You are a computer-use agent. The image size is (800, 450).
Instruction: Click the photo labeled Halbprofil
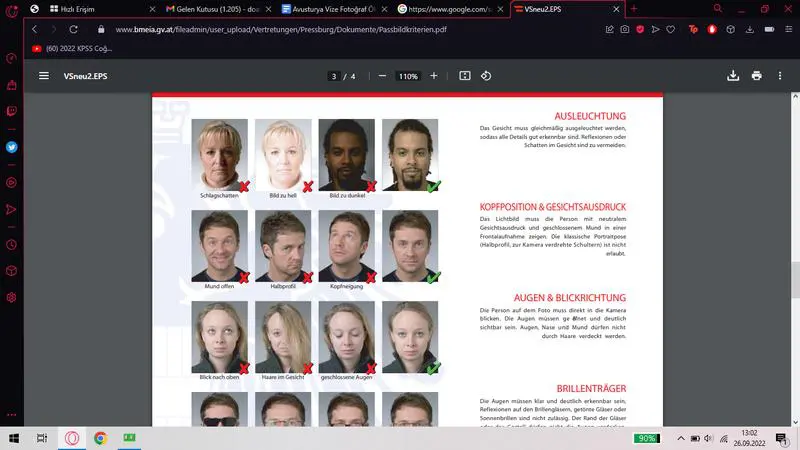coord(283,246)
